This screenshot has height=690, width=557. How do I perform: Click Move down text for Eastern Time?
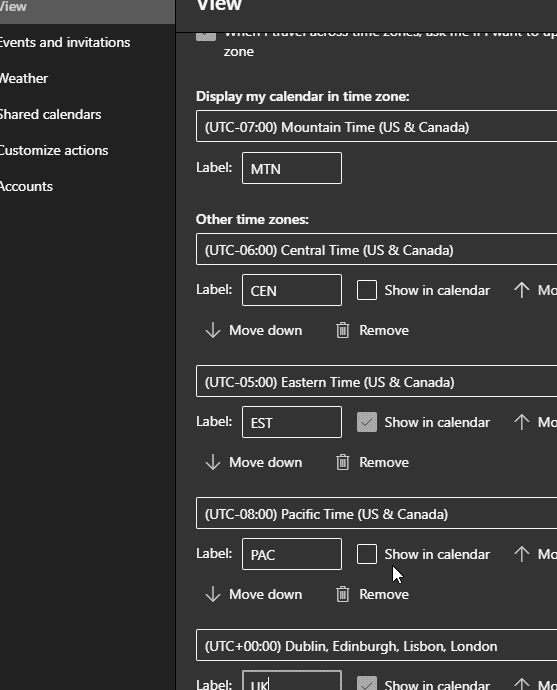pyautogui.click(x=266, y=462)
